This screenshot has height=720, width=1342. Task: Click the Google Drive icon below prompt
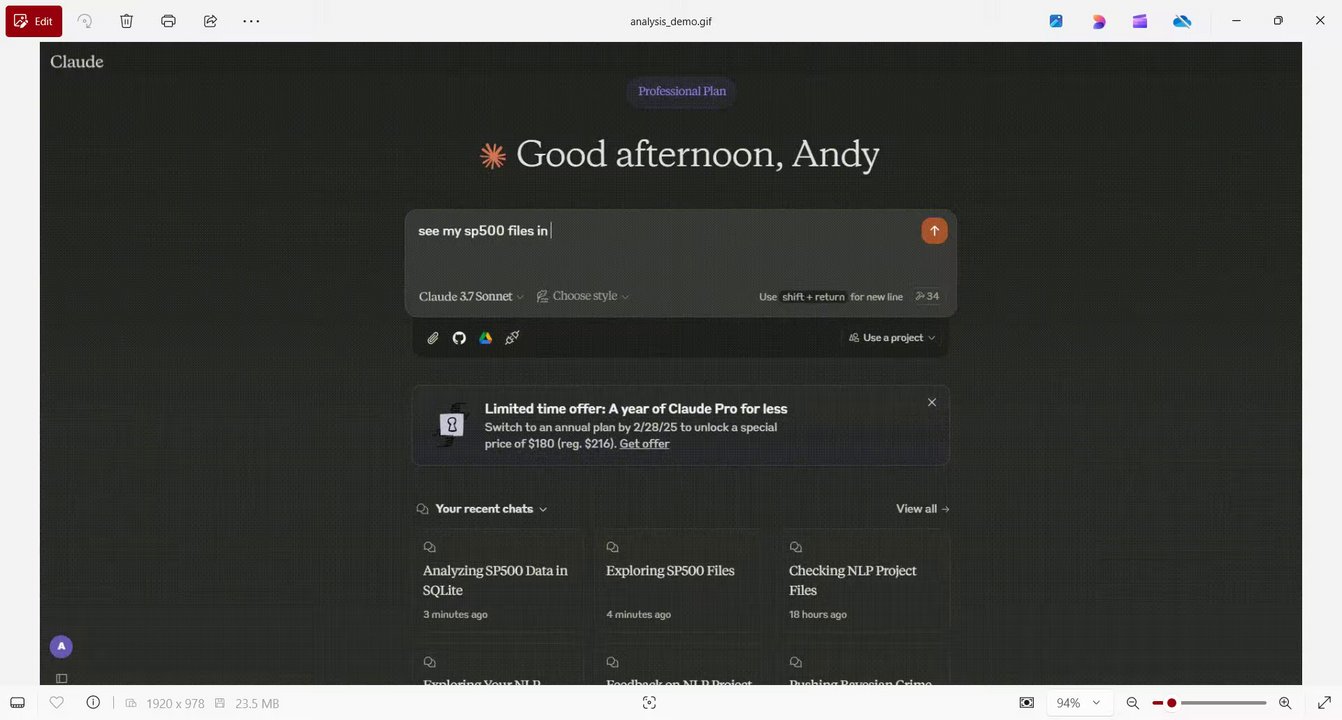(485, 338)
